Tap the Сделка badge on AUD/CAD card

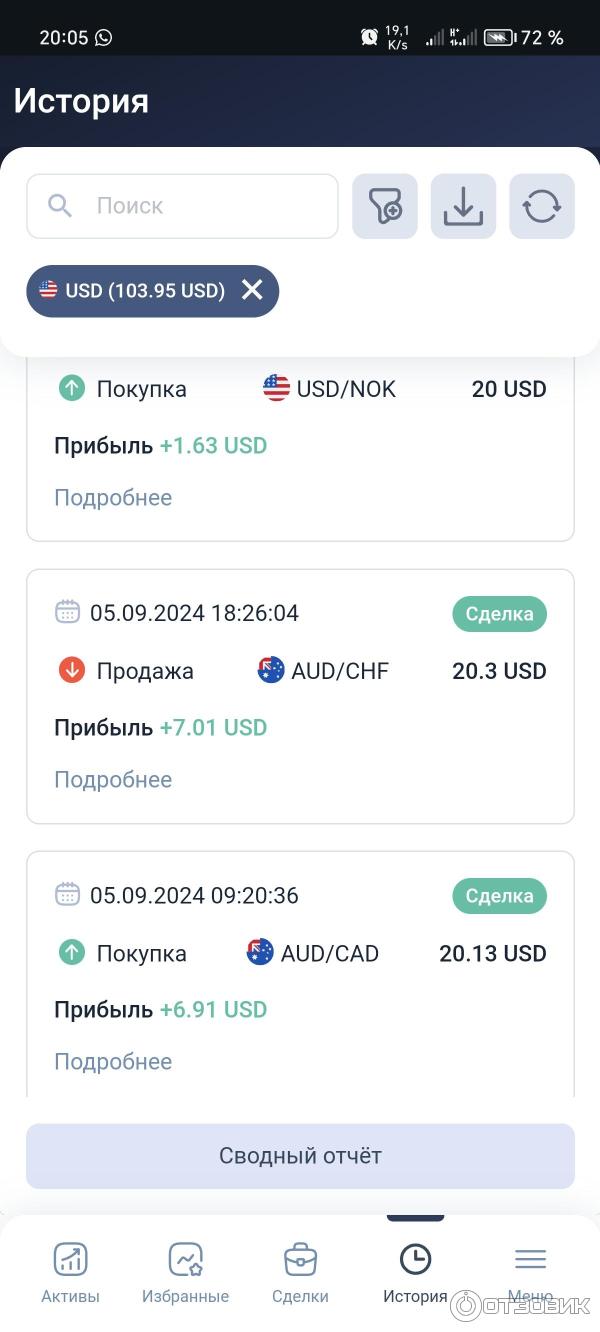click(x=499, y=896)
